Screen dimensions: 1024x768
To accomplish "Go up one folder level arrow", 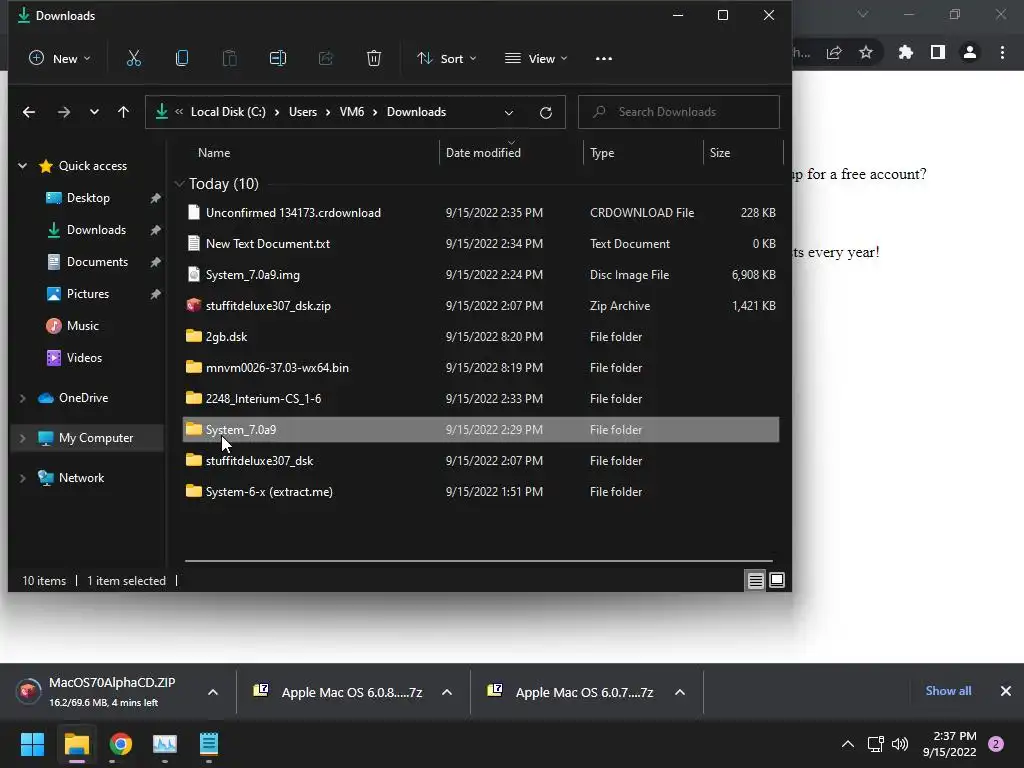I will coord(123,112).
